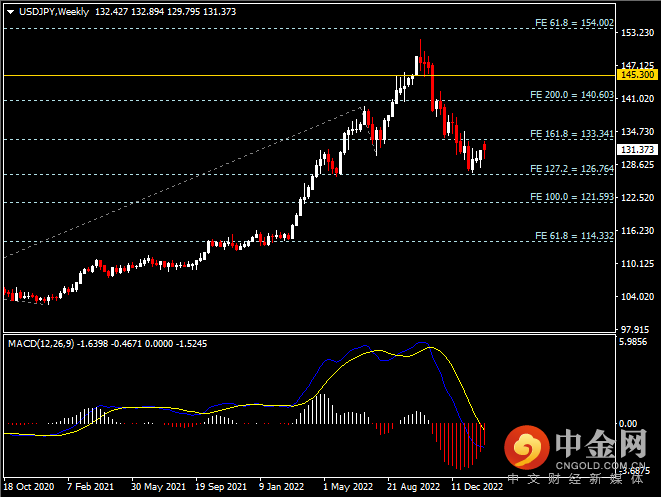Screen dimensions: 661x497
Task: Click the 153.230 value on price axis
Action: point(636,33)
